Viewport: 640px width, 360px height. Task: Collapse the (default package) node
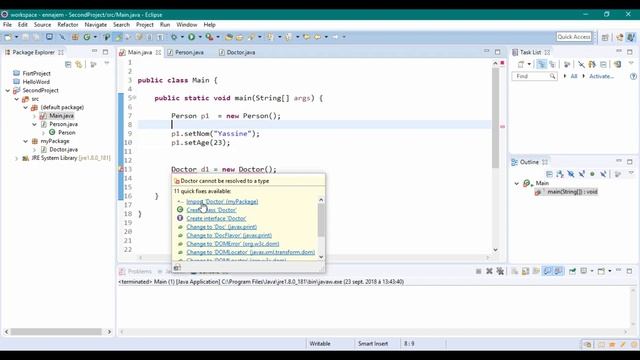click(x=26, y=108)
